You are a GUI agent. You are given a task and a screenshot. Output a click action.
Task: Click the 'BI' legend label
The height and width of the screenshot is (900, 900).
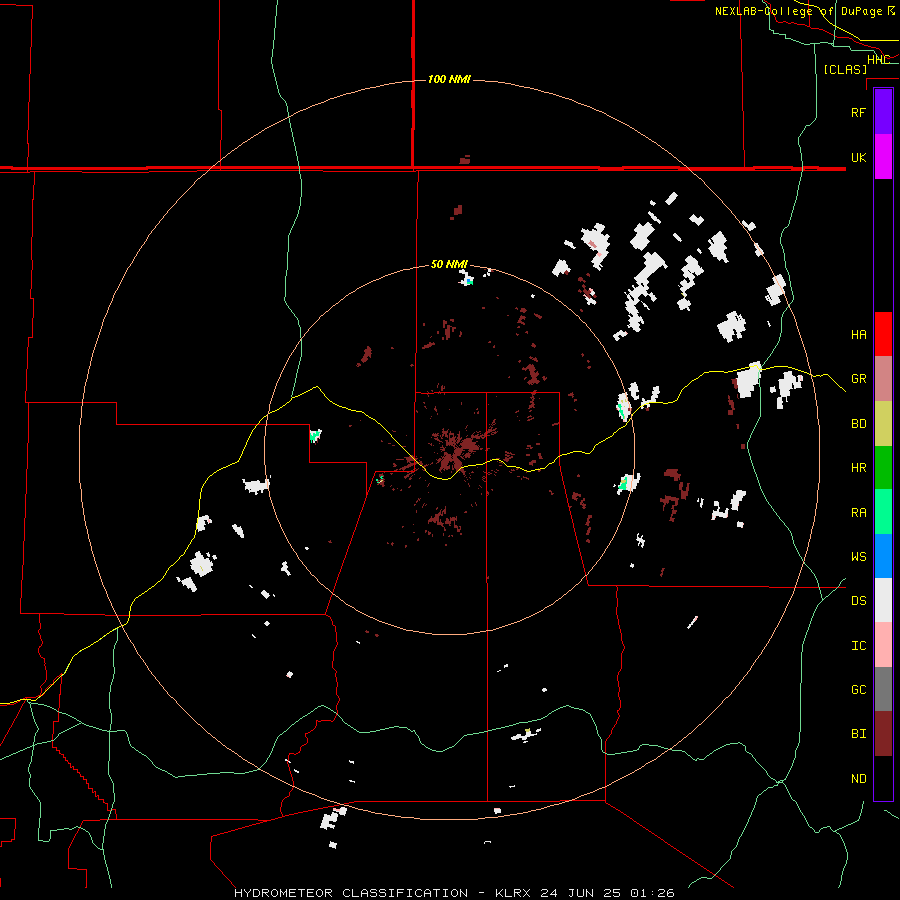click(858, 734)
